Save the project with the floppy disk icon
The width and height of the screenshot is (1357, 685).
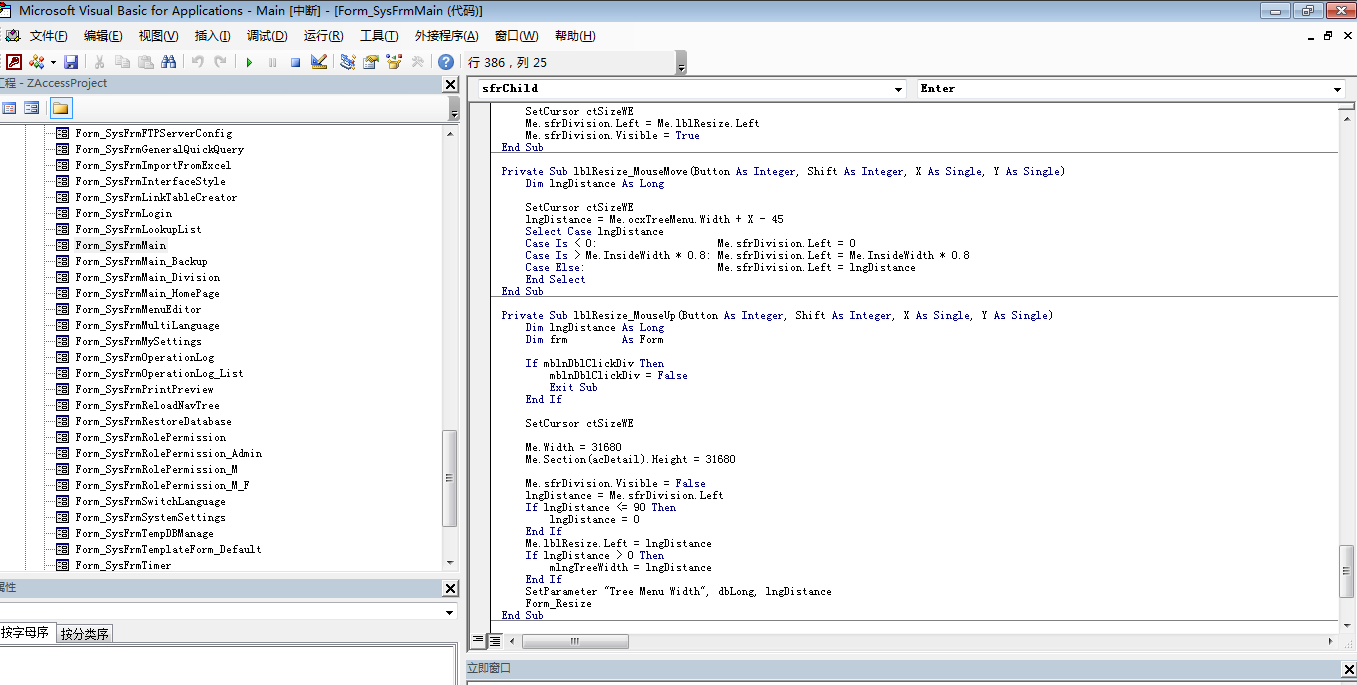71,62
